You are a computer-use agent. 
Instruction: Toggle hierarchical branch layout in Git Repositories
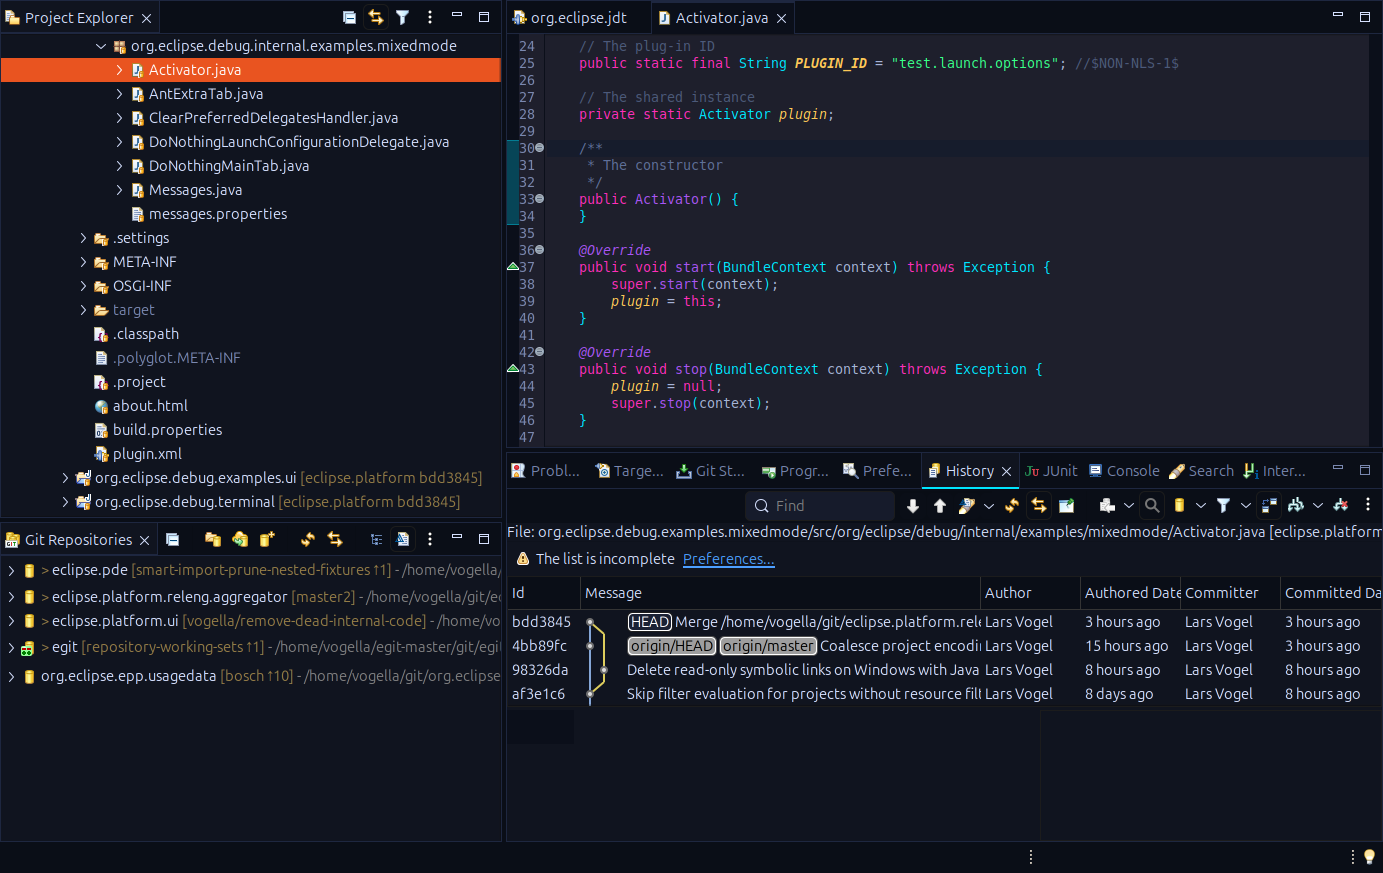click(x=376, y=539)
